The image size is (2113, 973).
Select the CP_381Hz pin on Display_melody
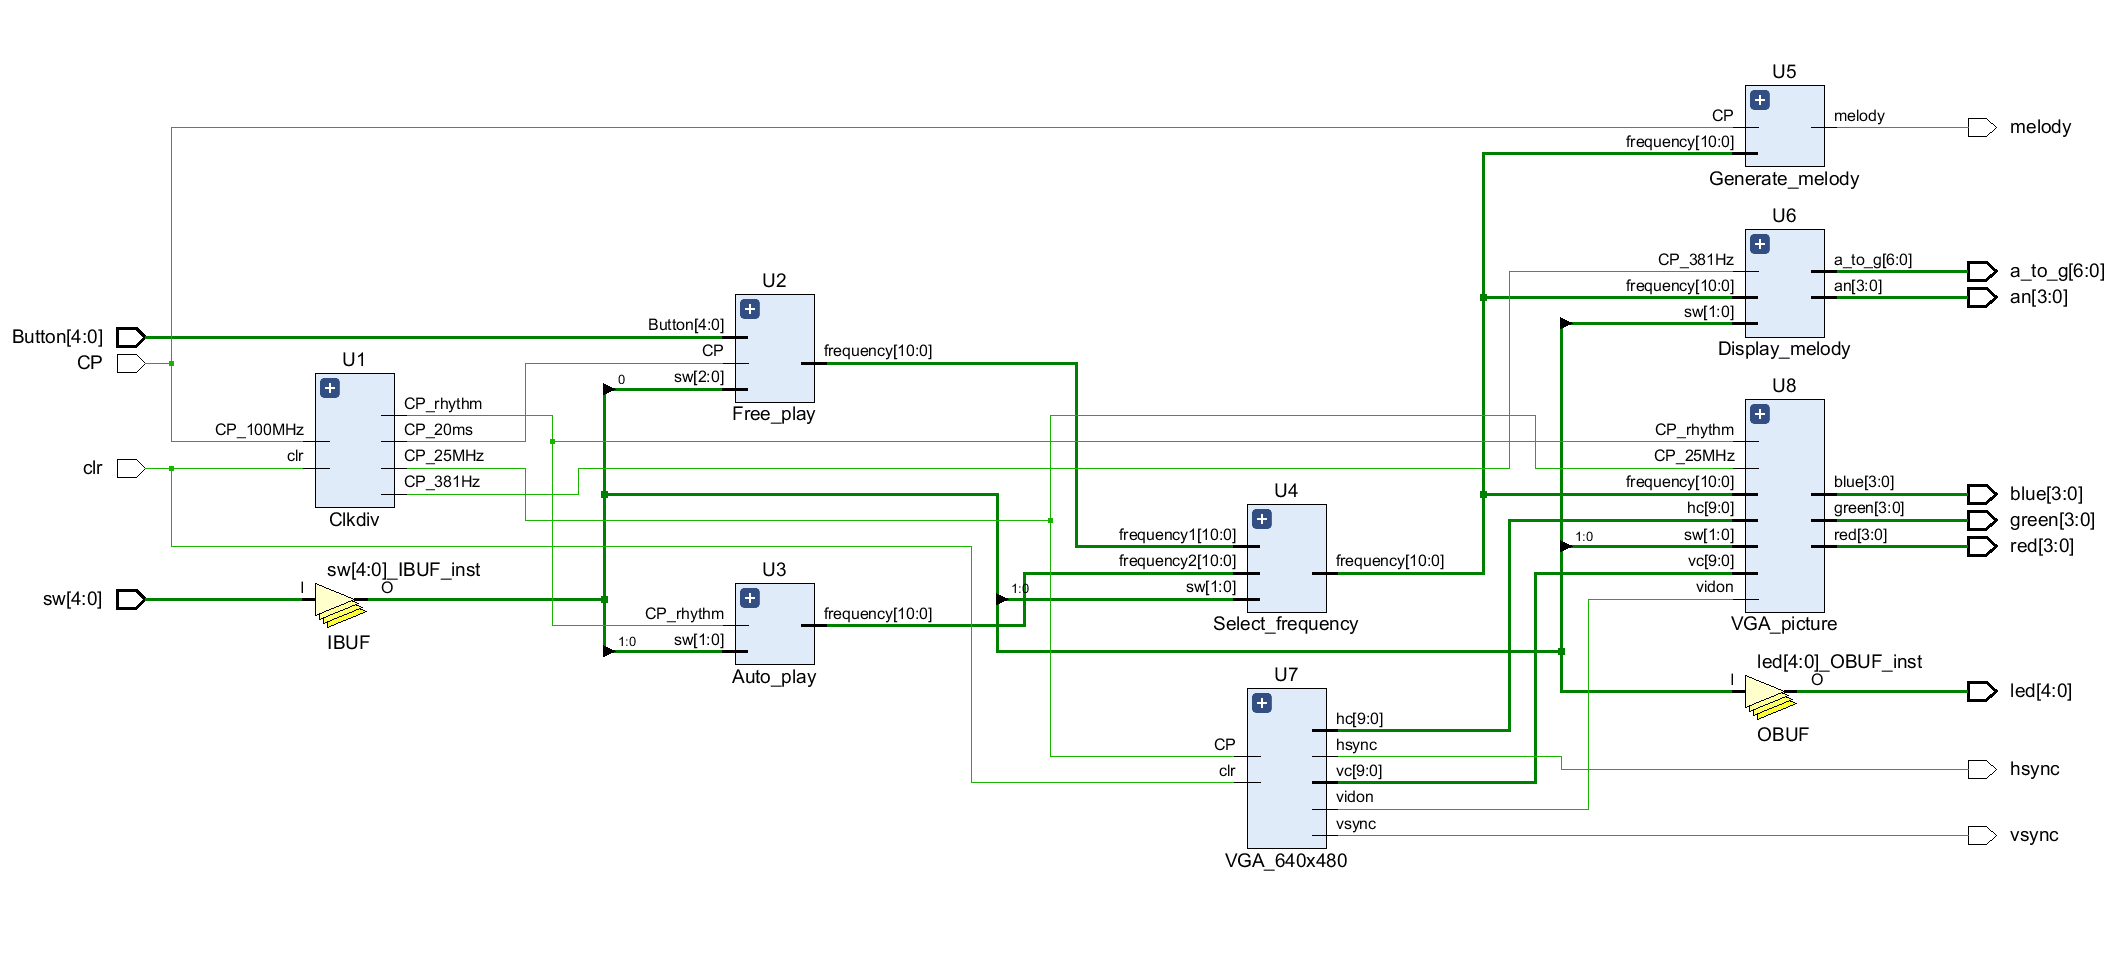tap(1696, 260)
